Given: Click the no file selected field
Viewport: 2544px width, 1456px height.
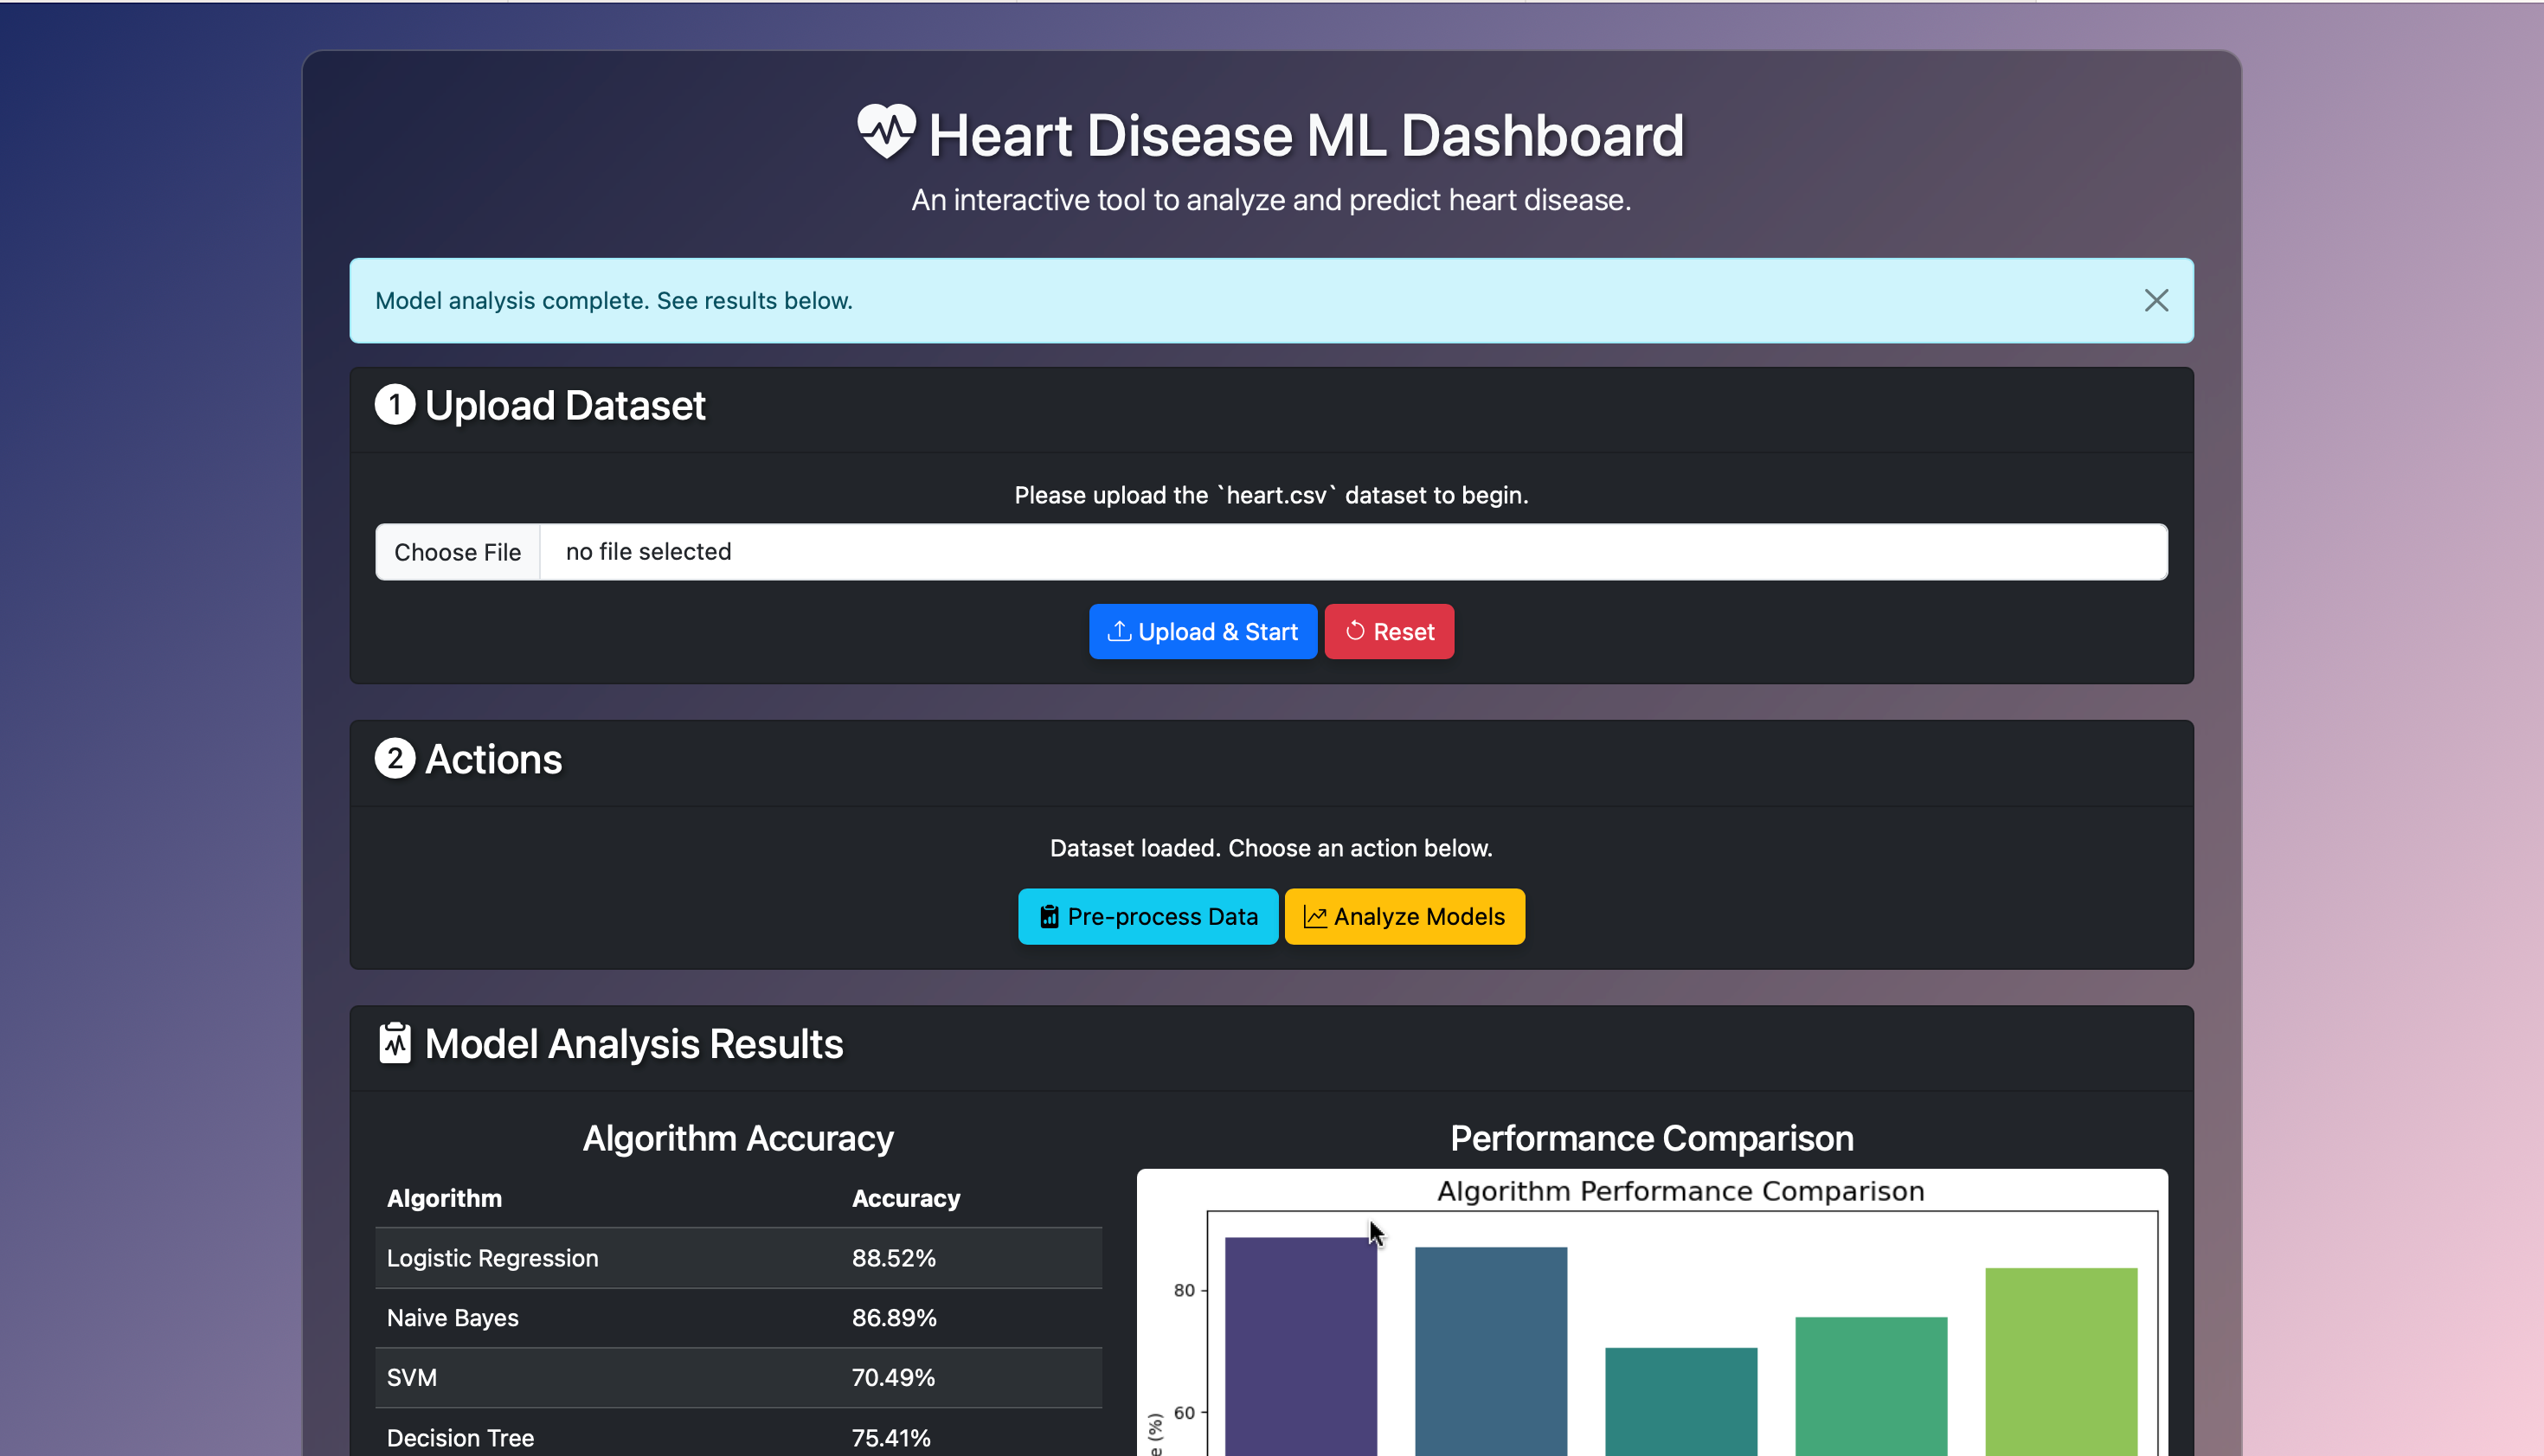Looking at the screenshot, I should [x=1353, y=552].
